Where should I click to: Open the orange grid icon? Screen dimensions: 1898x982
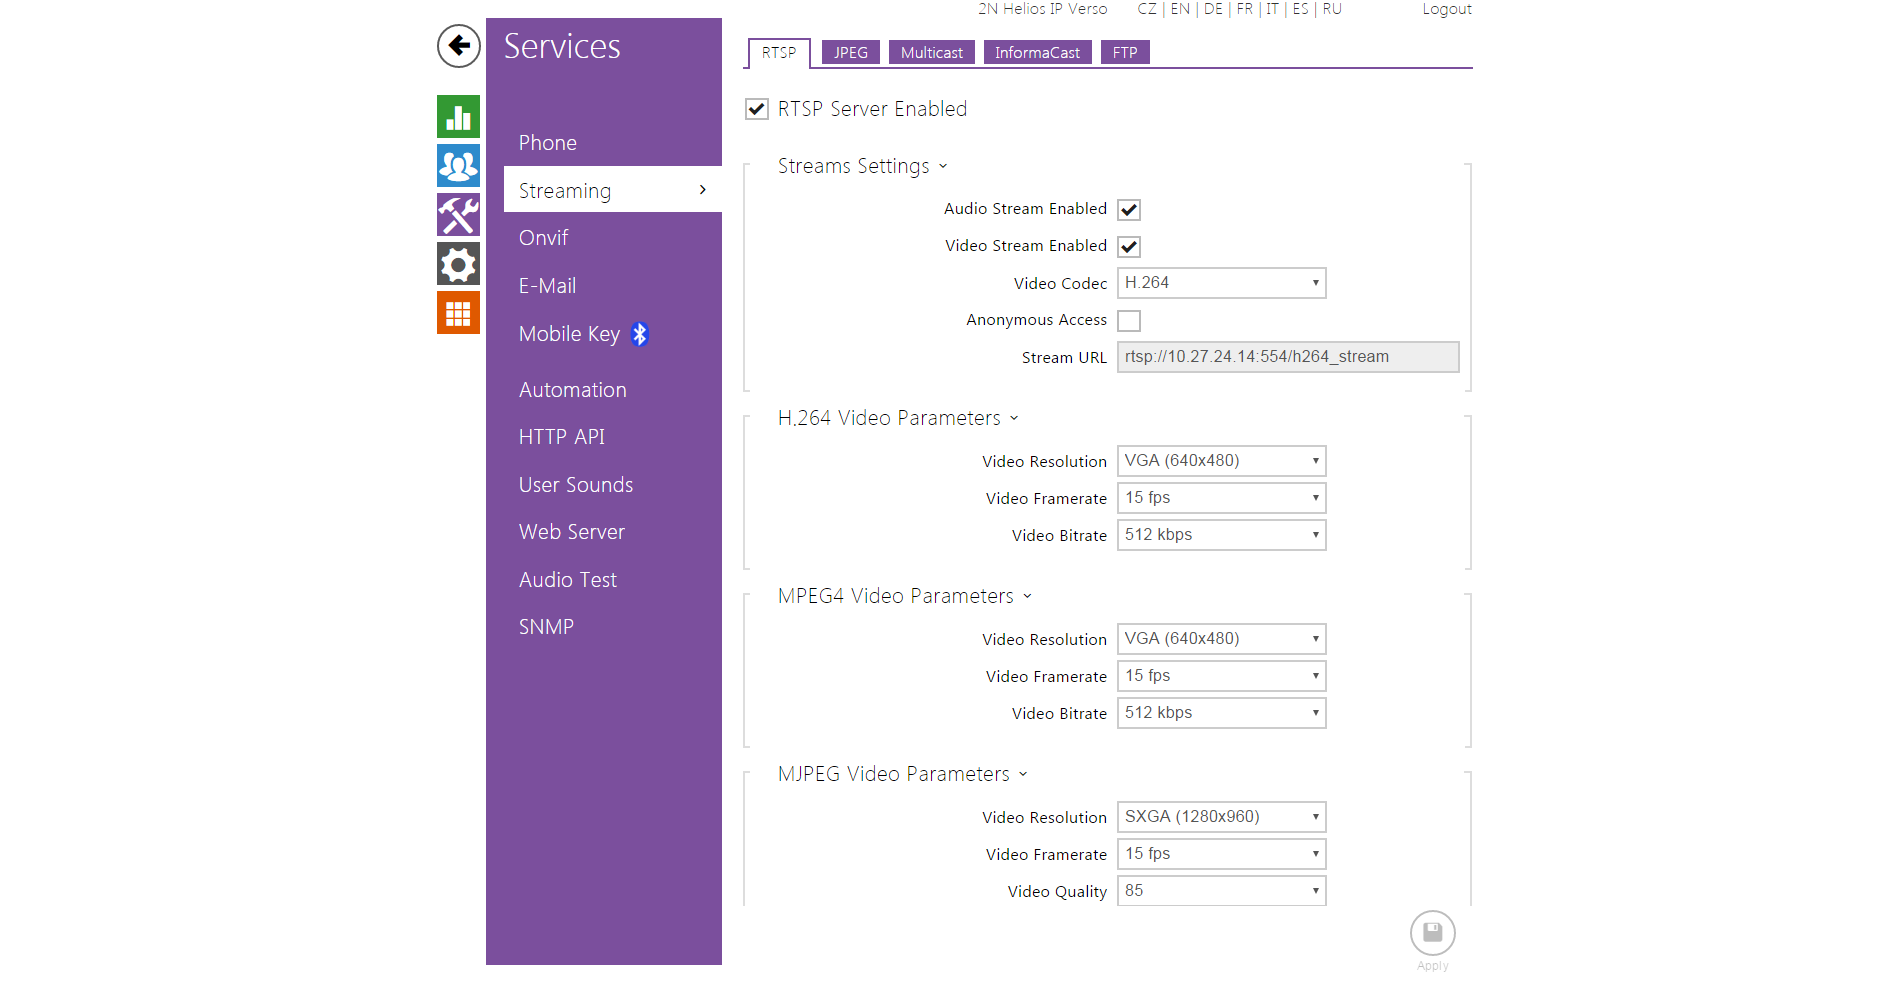[458, 313]
